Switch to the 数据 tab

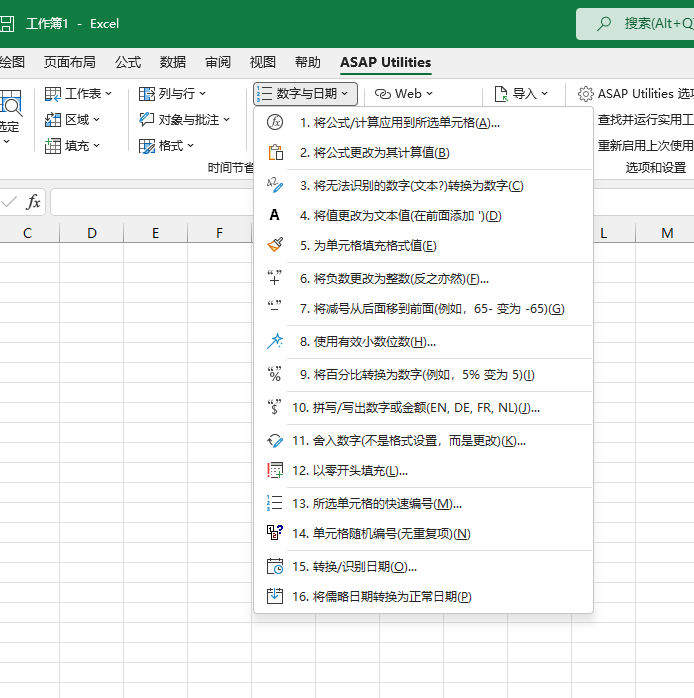(x=173, y=62)
